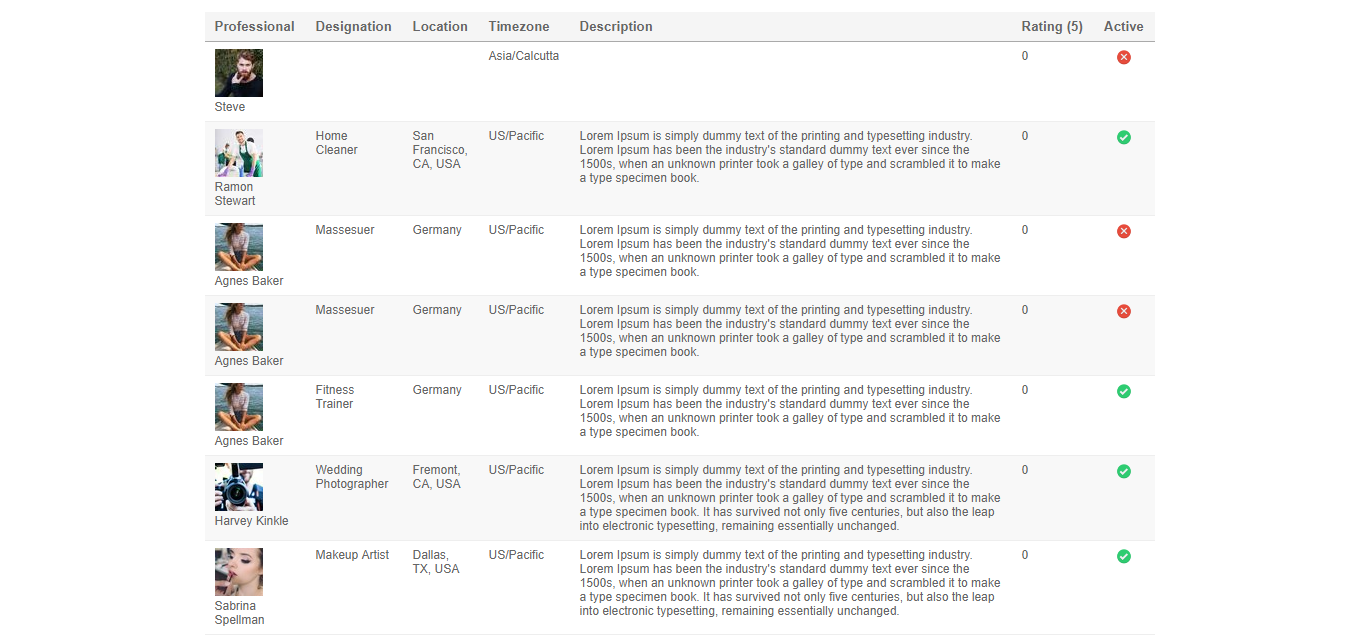Click the Description column header
Viewport: 1349px width, 640px height.
(x=615, y=27)
